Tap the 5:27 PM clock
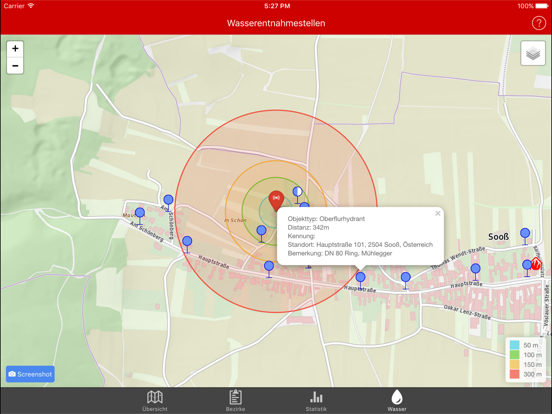The image size is (552, 414). pos(277,6)
